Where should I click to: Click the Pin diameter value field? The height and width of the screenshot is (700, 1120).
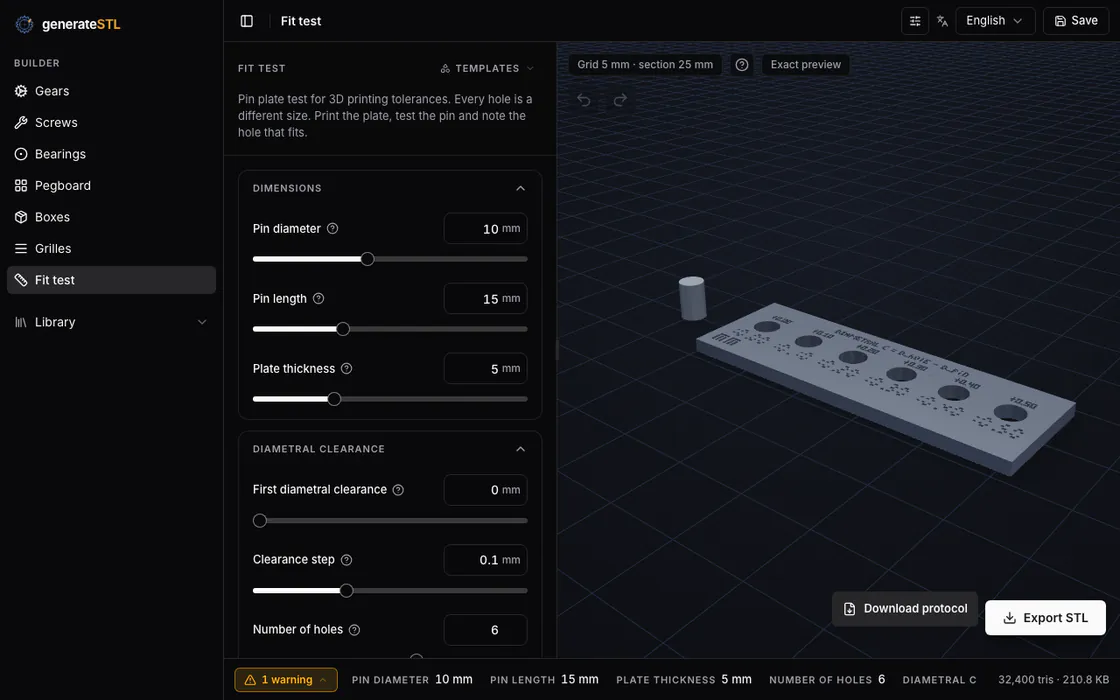[x=486, y=229]
